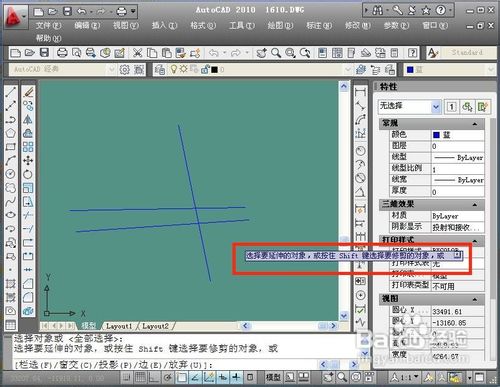
Task: Toggle Snap mode in status bar
Action: (x=126, y=377)
